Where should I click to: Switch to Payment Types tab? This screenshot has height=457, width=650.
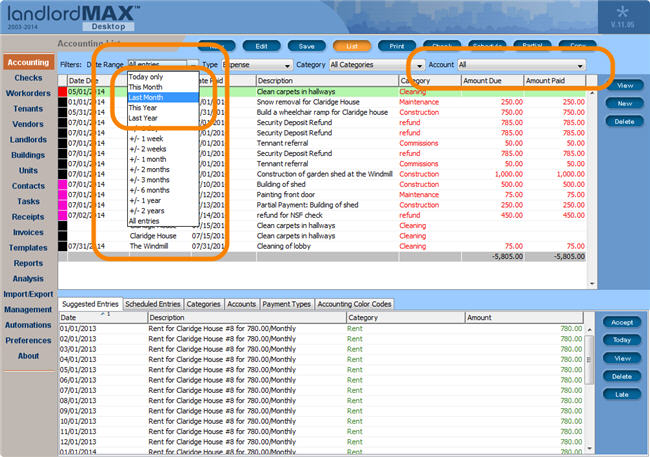tap(286, 304)
